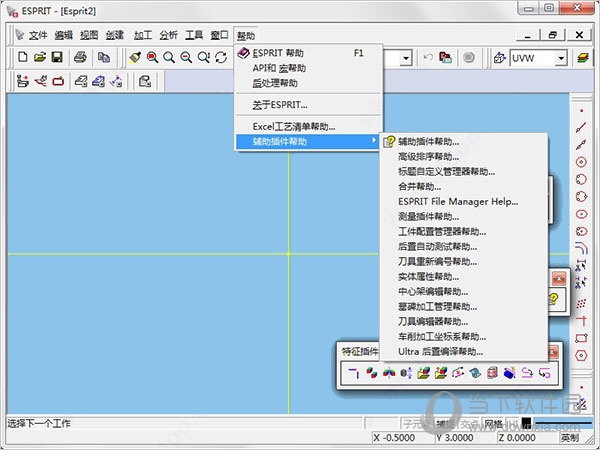Click the Open file folder icon
600x450 pixels.
[40, 58]
